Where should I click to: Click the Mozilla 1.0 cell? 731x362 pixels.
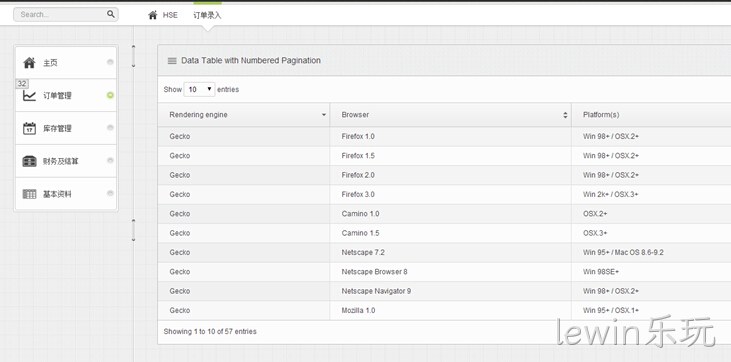(x=450, y=311)
